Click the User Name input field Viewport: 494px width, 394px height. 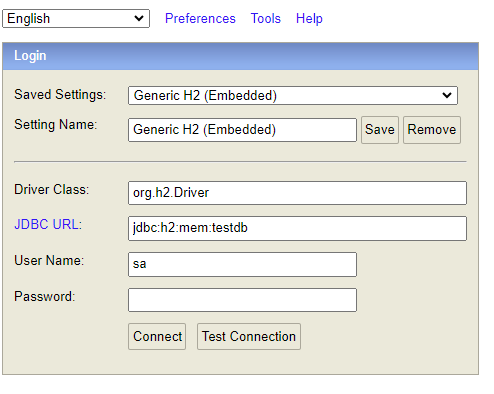242,264
